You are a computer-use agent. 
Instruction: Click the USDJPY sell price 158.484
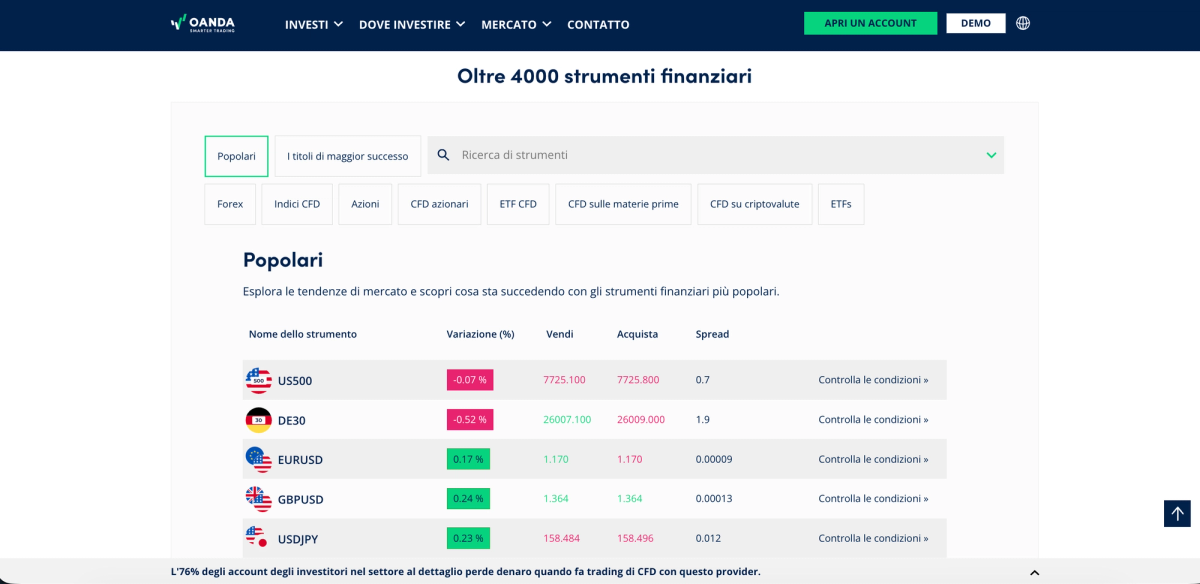pos(562,538)
